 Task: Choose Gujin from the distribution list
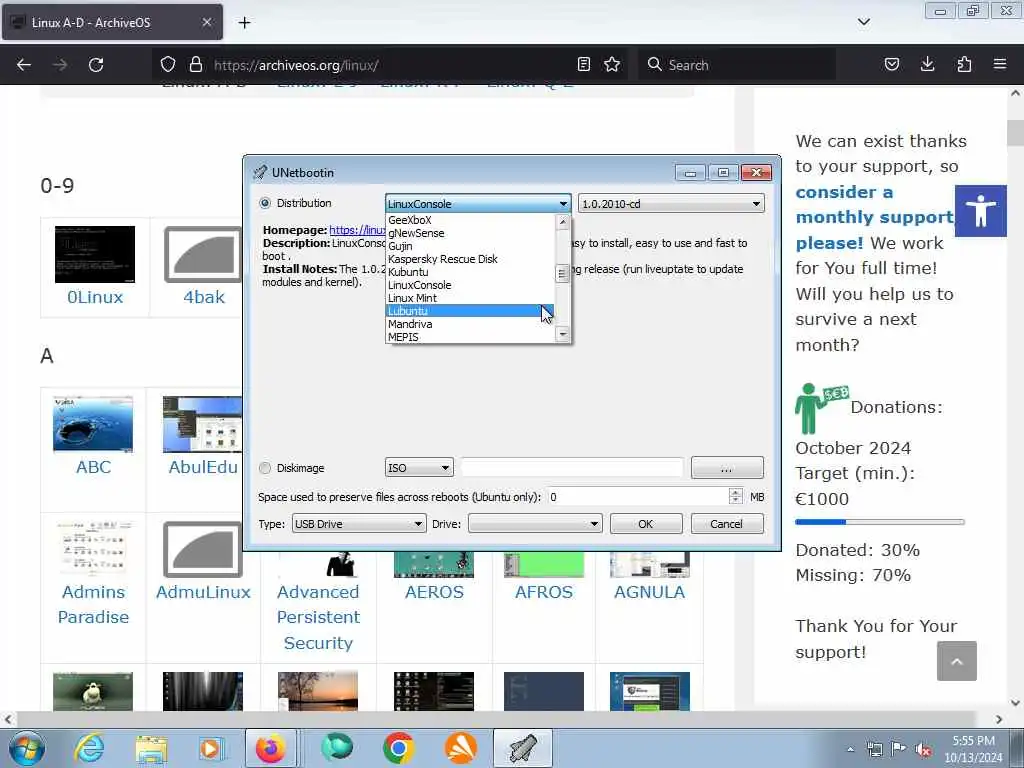(470, 246)
